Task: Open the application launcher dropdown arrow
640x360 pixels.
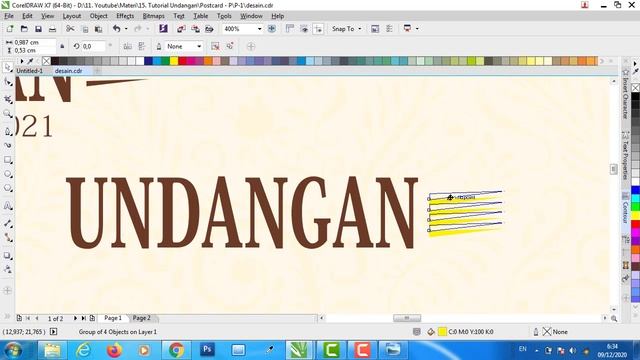Action: click(x=417, y=29)
